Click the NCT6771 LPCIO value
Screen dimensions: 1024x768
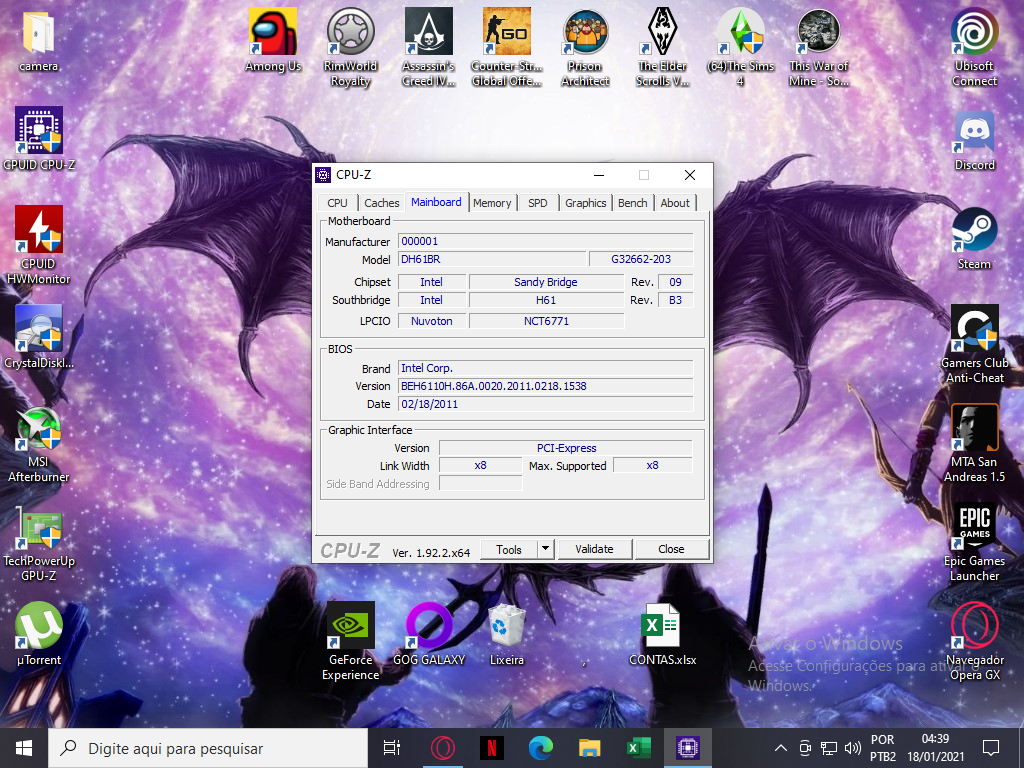coord(546,321)
